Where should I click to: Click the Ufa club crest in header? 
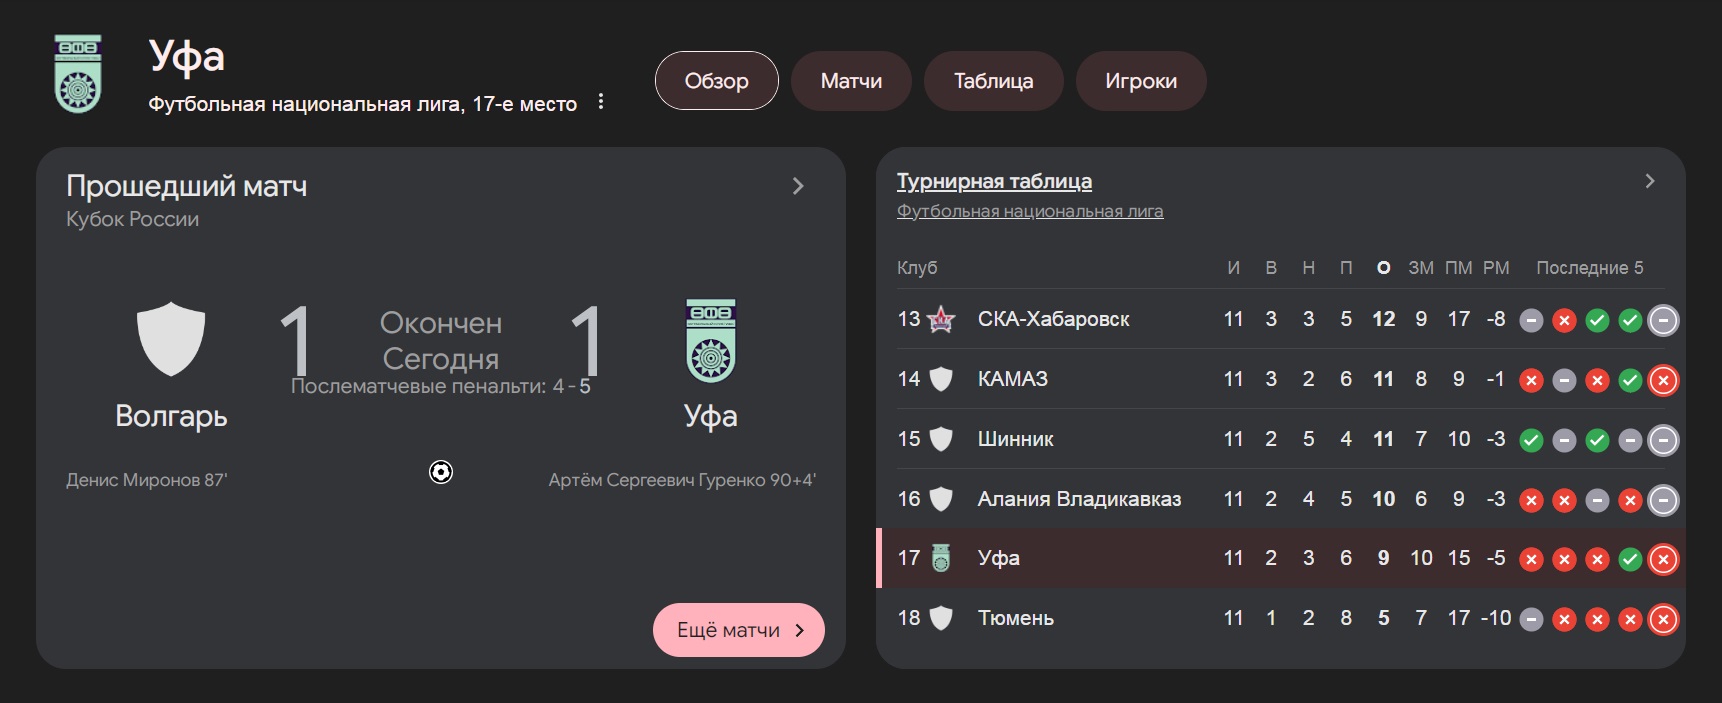coord(78,75)
